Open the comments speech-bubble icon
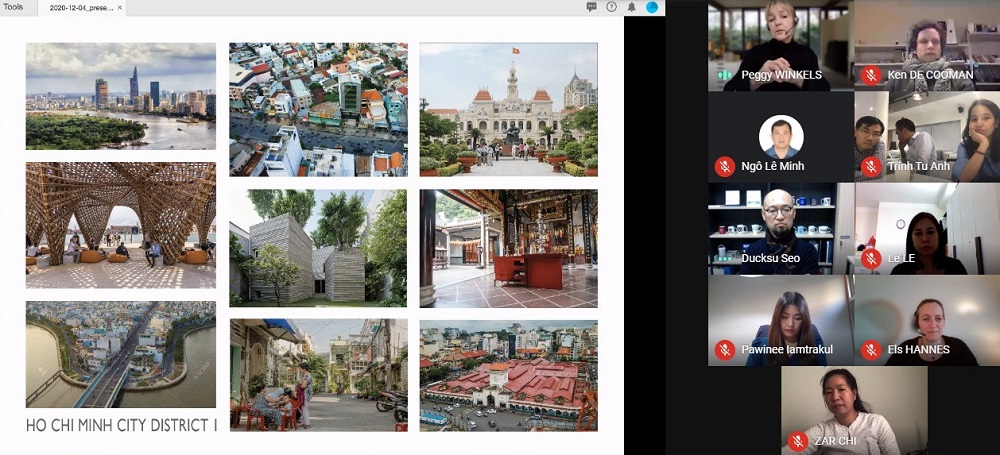This screenshot has width=1000, height=455. click(x=592, y=7)
